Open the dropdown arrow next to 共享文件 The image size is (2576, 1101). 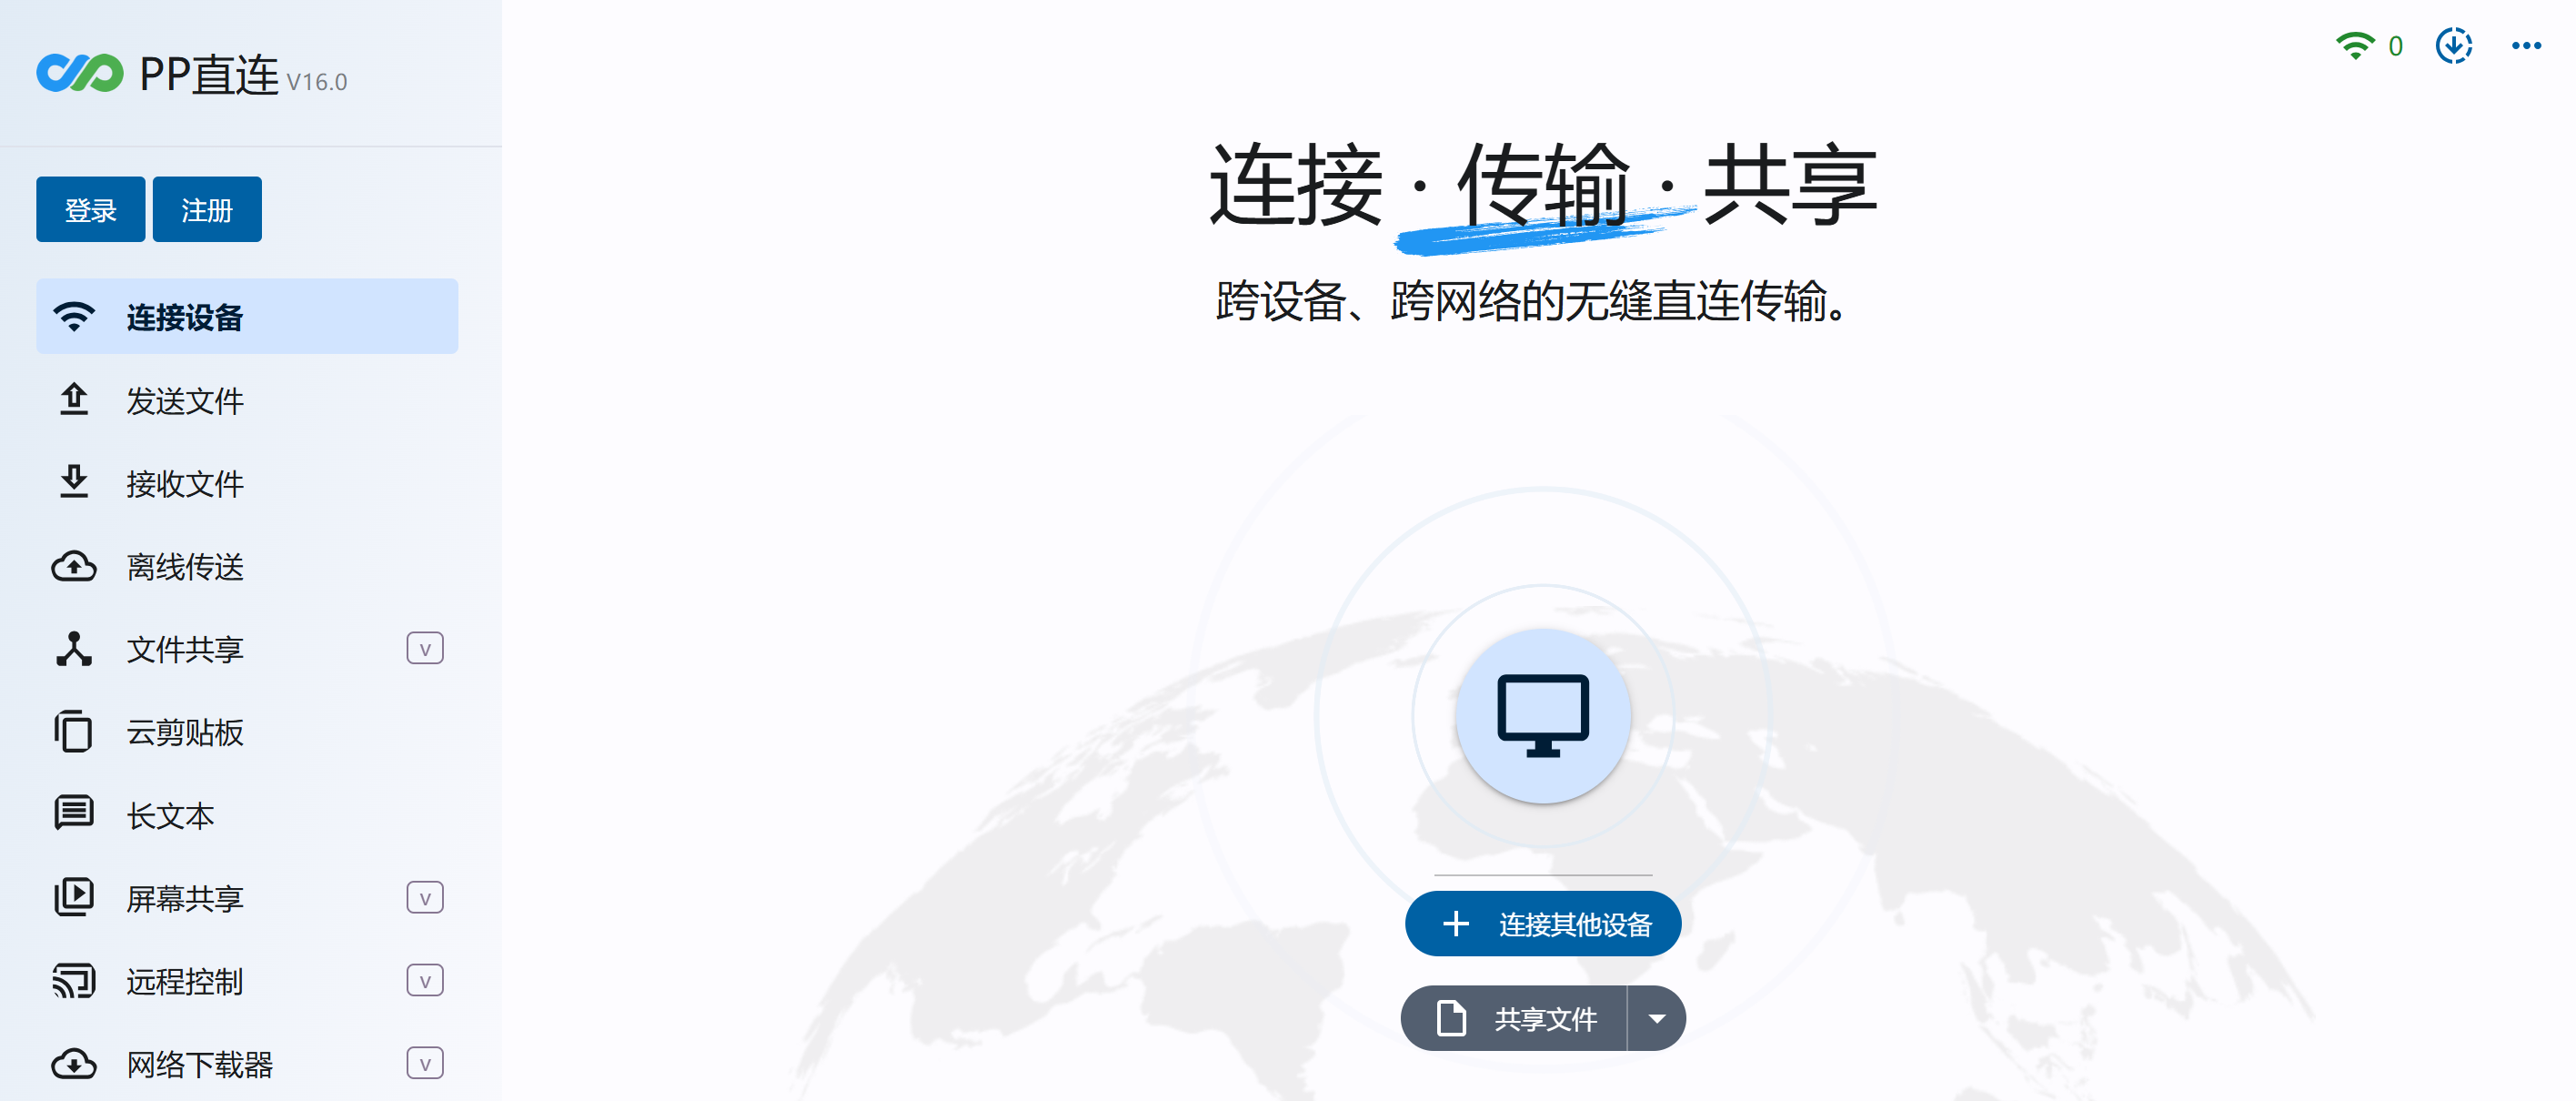[x=1657, y=1019]
